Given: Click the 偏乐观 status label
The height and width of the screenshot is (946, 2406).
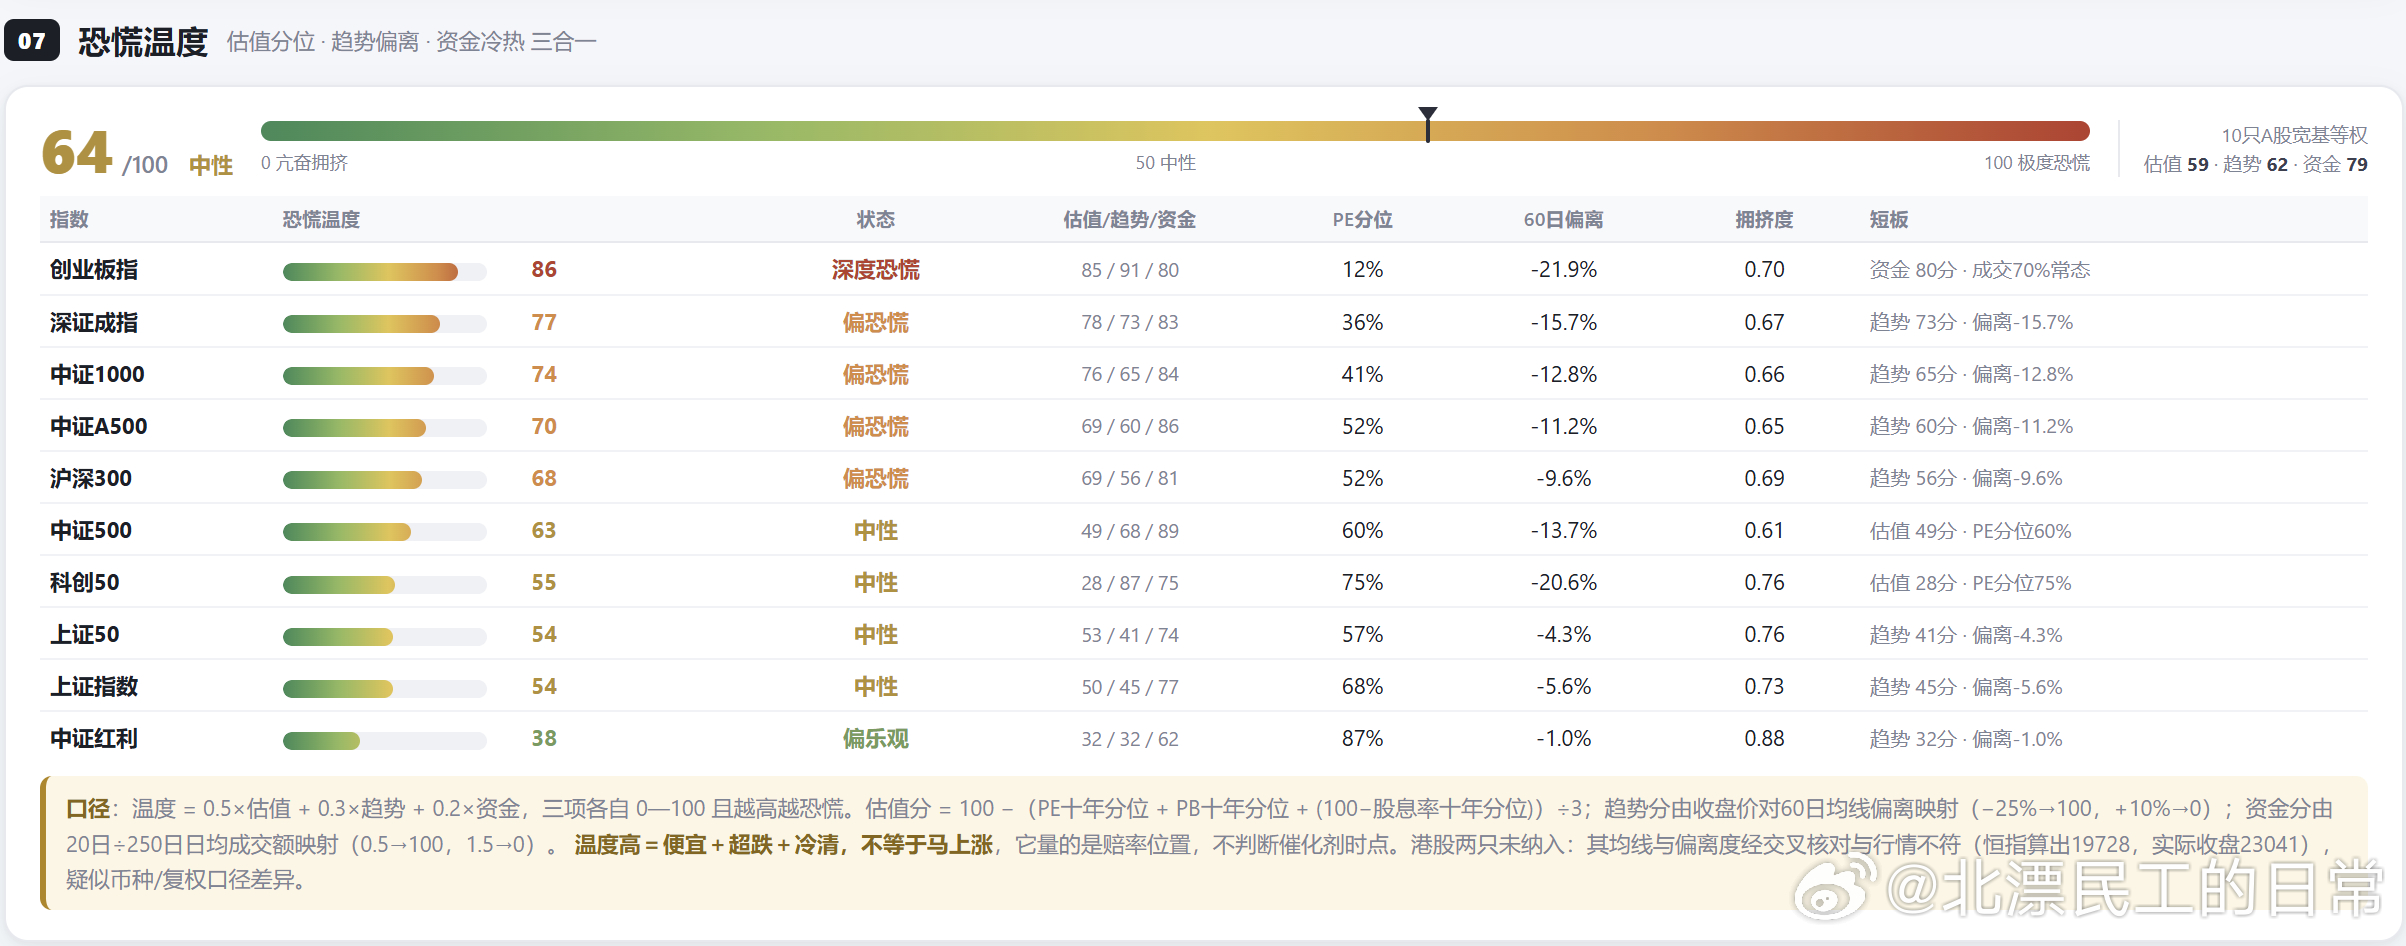Looking at the screenshot, I should coord(875,739).
